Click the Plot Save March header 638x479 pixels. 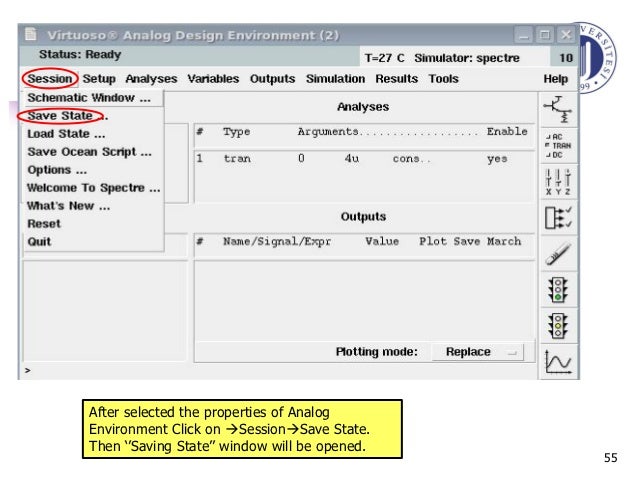coord(470,241)
